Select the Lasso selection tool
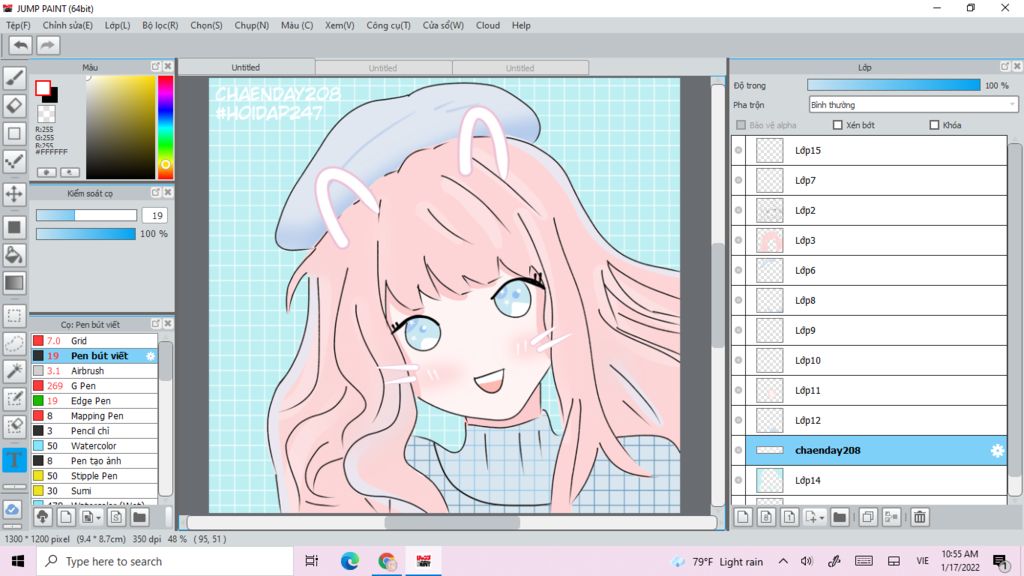The height and width of the screenshot is (576, 1024). point(14,344)
